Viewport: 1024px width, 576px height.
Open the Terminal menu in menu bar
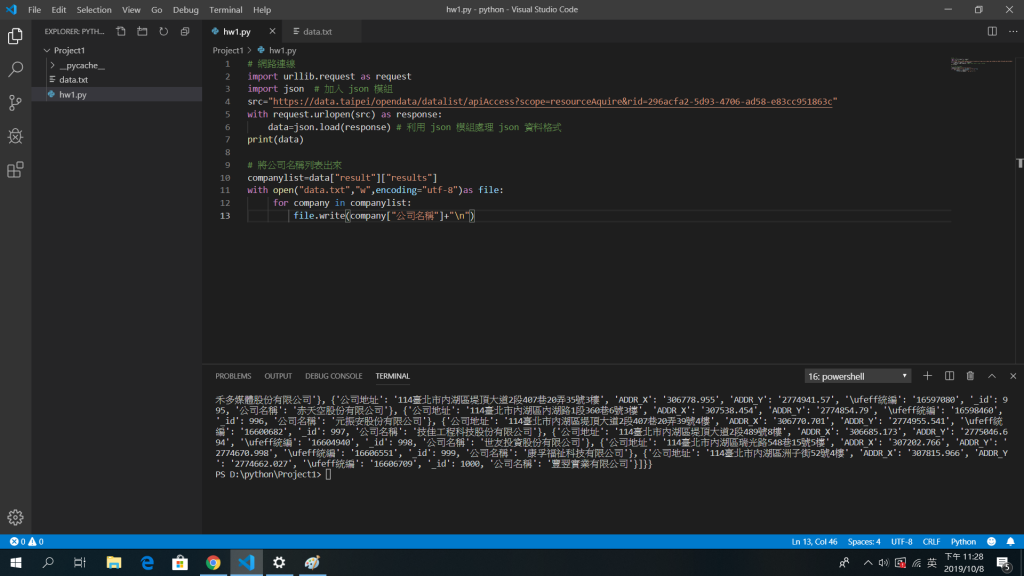(225, 10)
